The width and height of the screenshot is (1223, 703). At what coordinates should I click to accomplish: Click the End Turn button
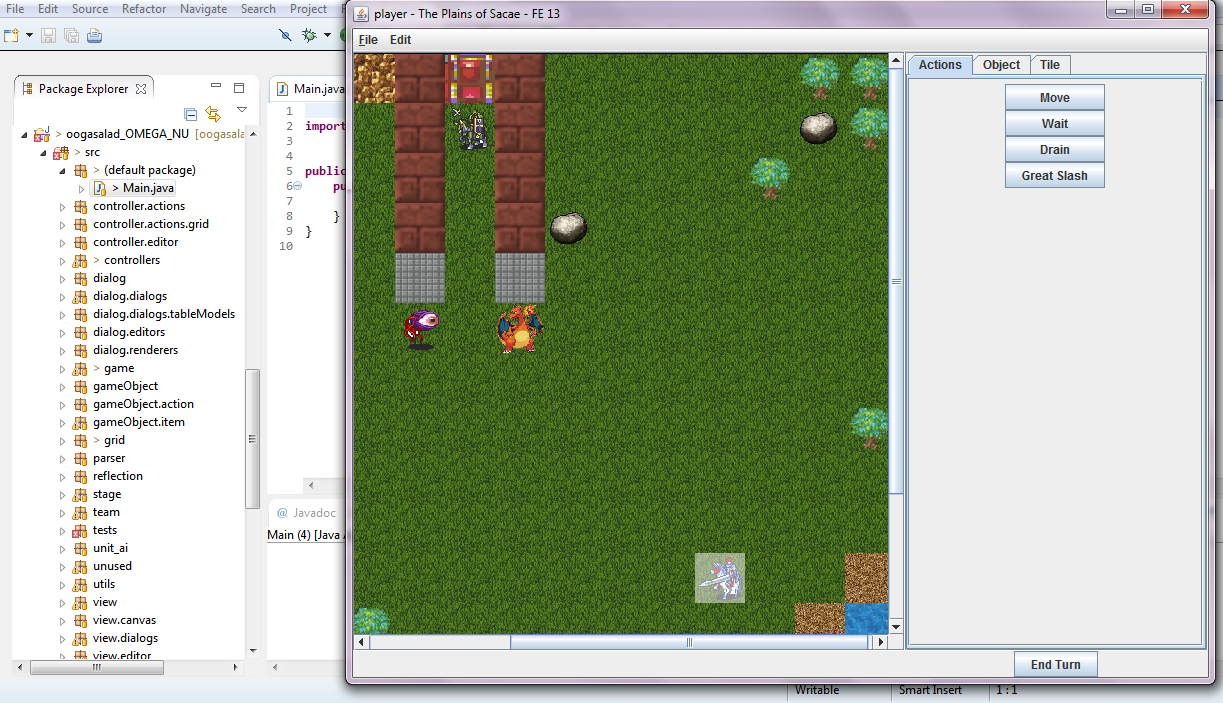coord(1056,665)
